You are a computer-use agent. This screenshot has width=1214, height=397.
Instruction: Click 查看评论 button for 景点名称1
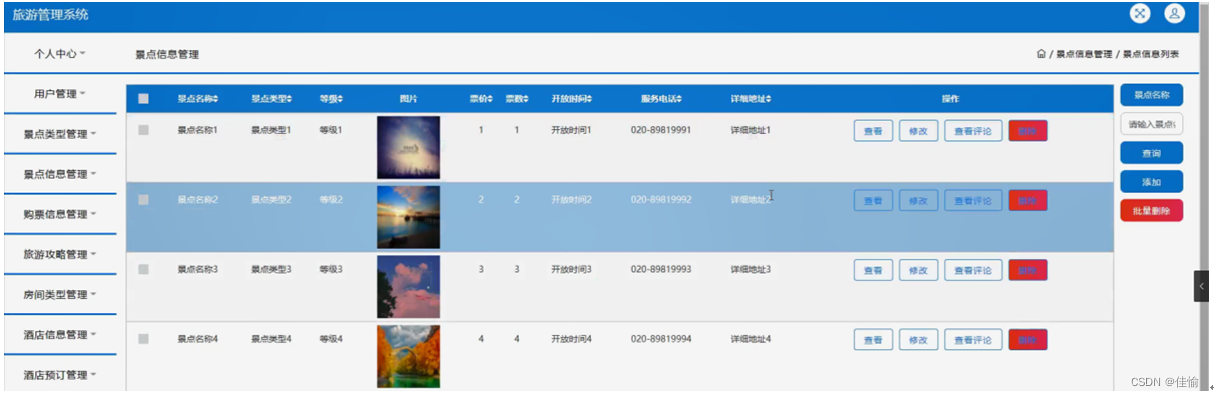[x=973, y=131]
